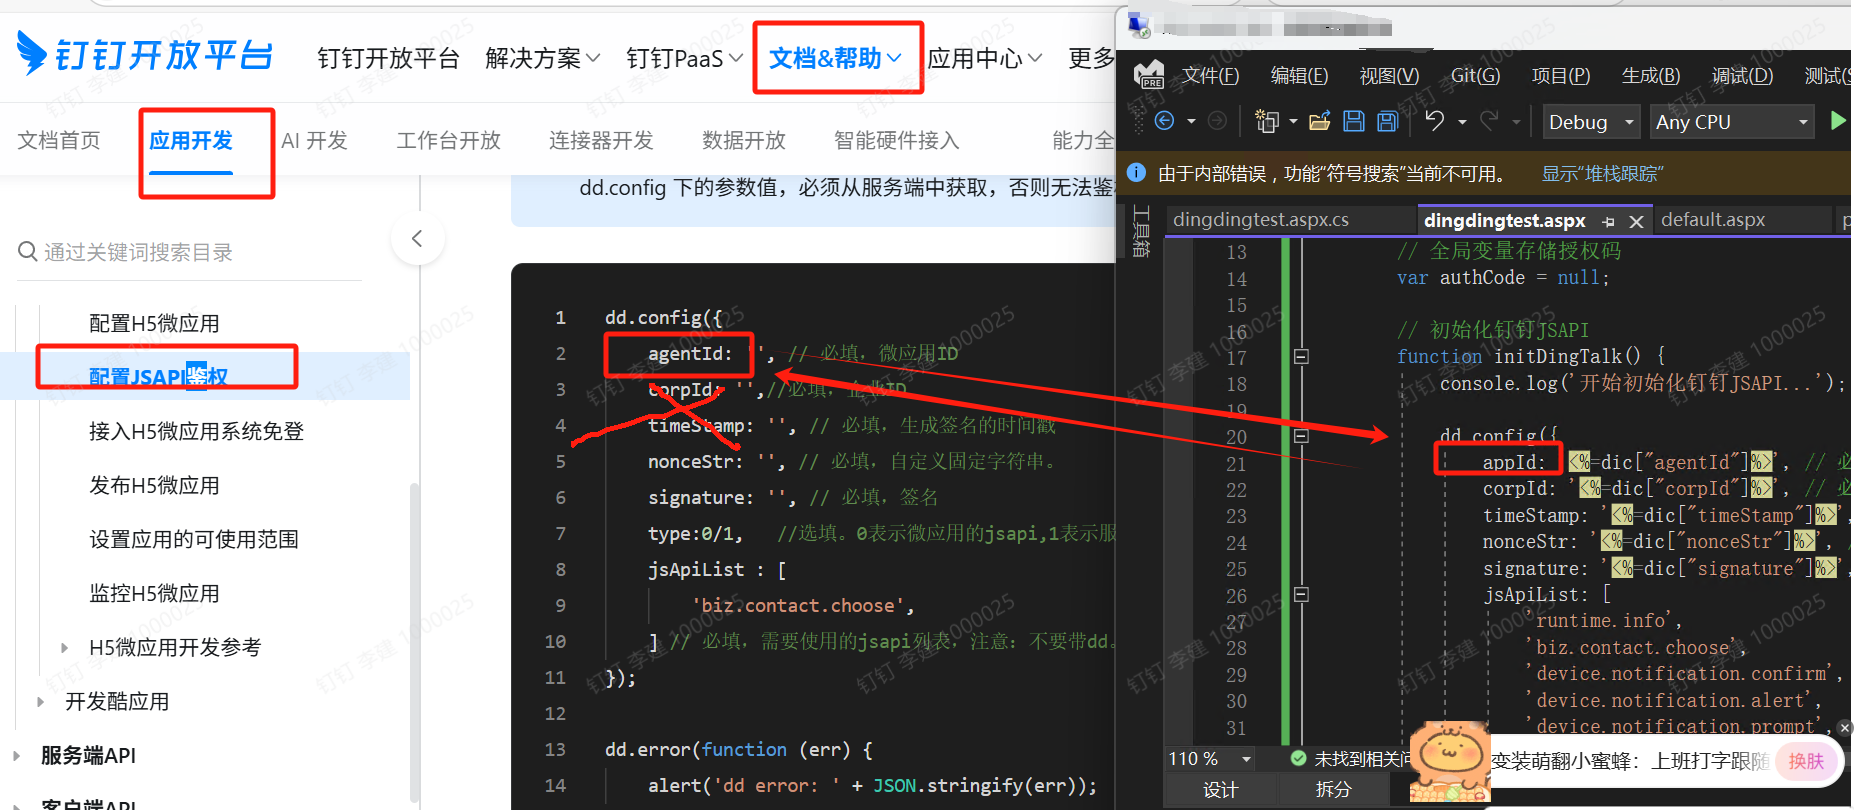Collapse the code block at line 17
The height and width of the screenshot is (810, 1854).
(x=1301, y=356)
